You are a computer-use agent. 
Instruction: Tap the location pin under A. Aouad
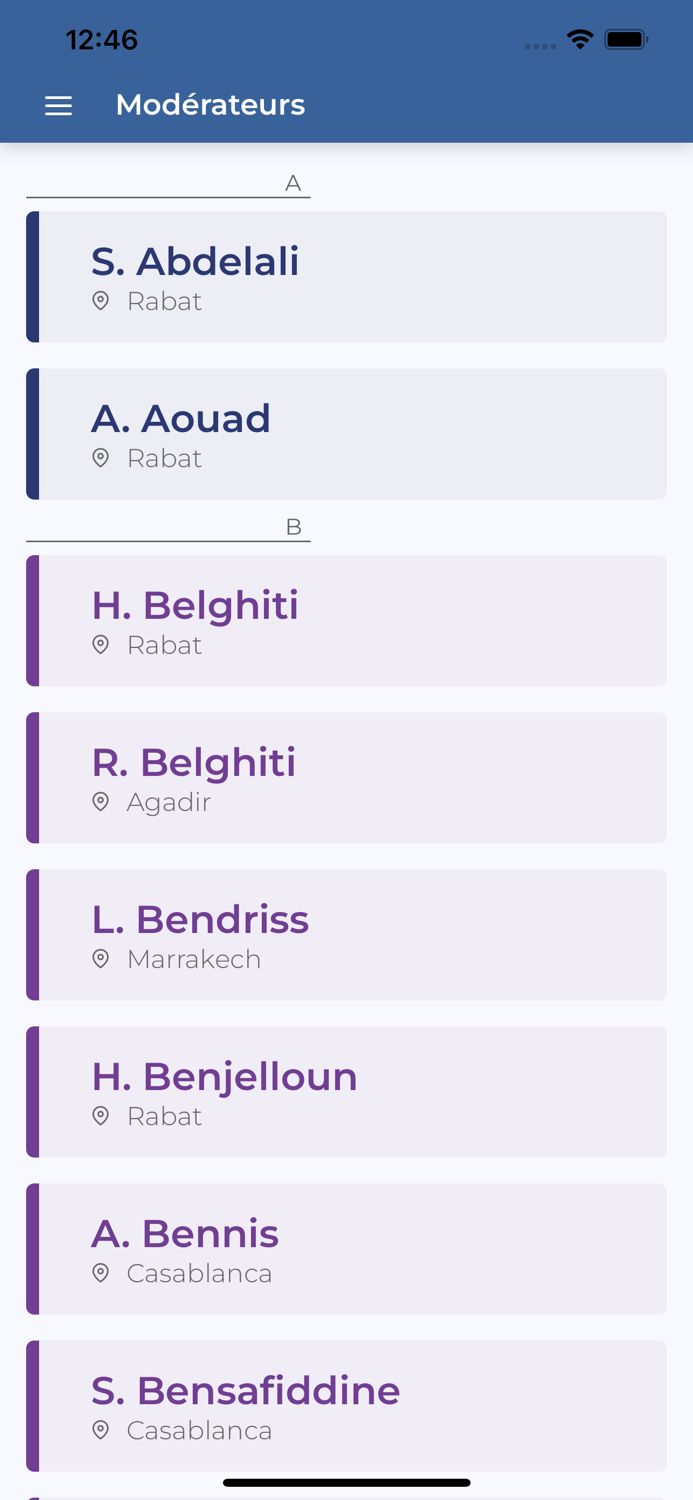[100, 458]
